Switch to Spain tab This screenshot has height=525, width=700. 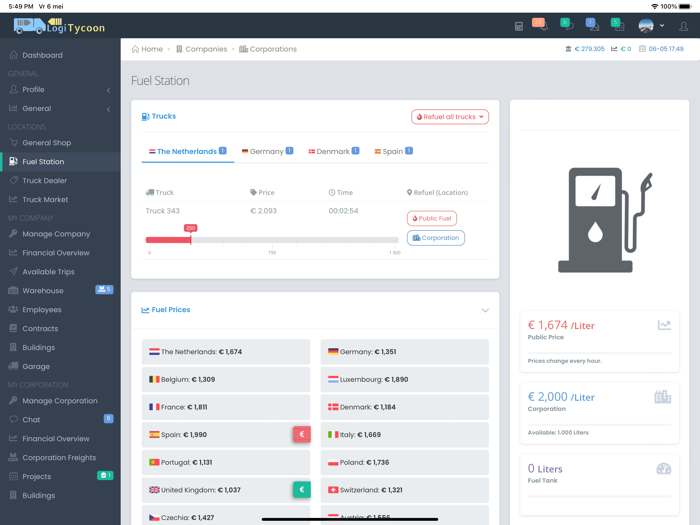click(393, 151)
